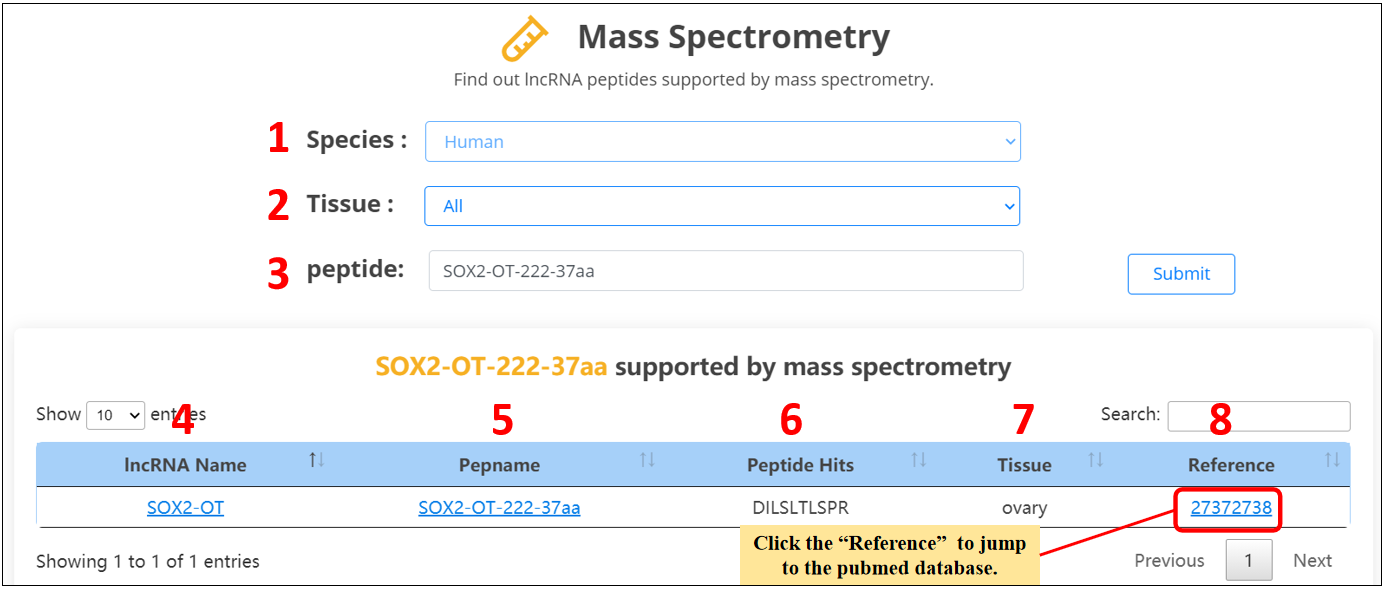This screenshot has width=1384, height=589.
Task: Sort Reference column using arrows
Action: (1332, 460)
